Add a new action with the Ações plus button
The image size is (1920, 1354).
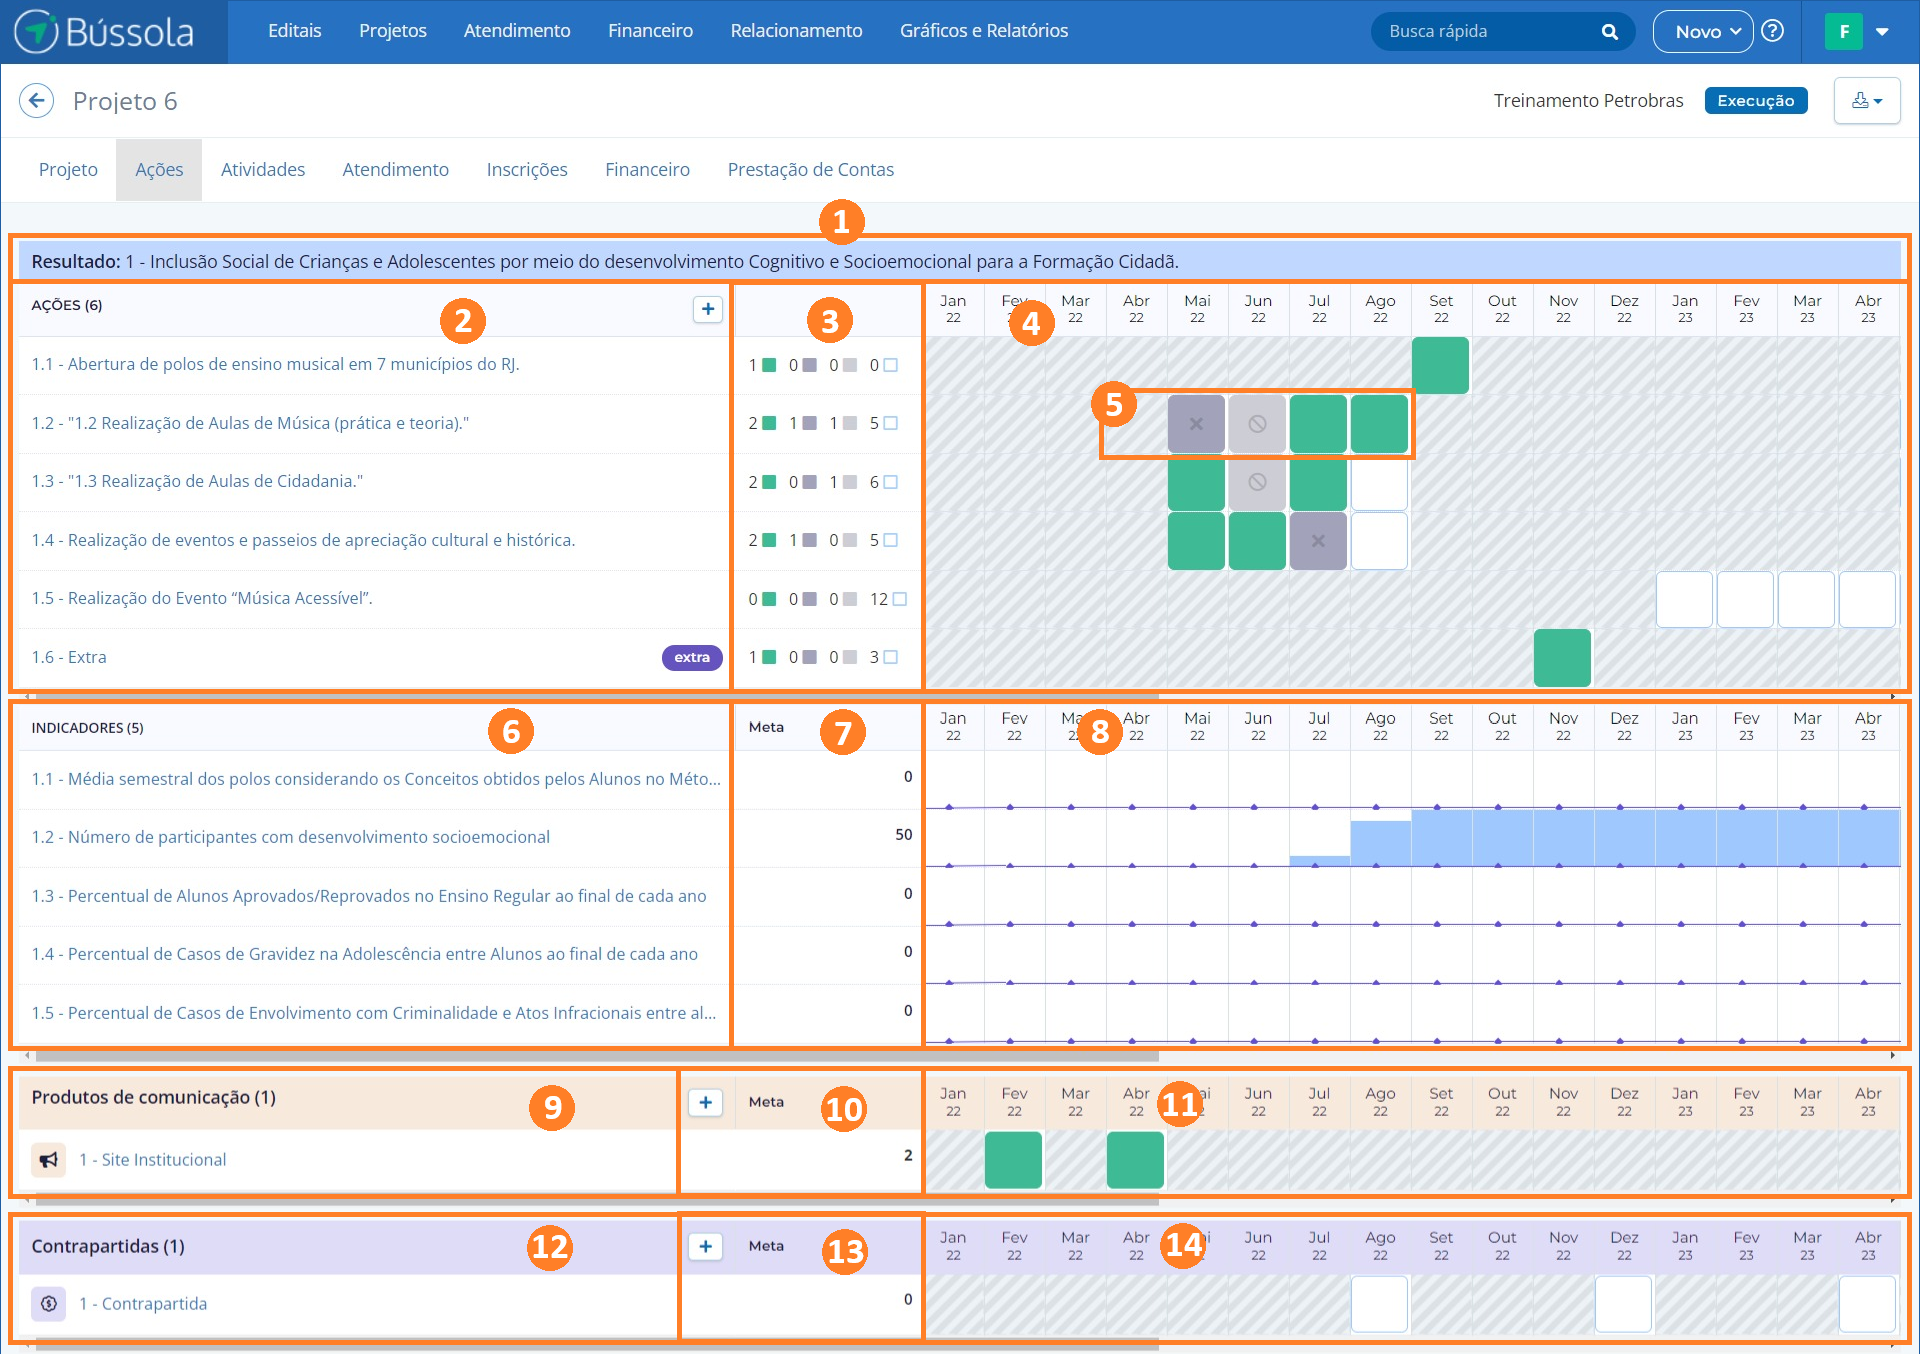coord(707,309)
